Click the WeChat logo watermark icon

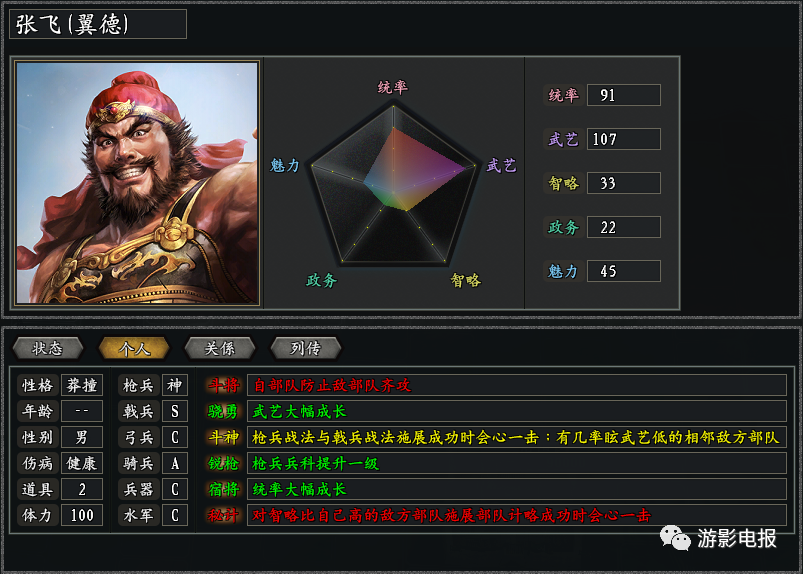(675, 538)
